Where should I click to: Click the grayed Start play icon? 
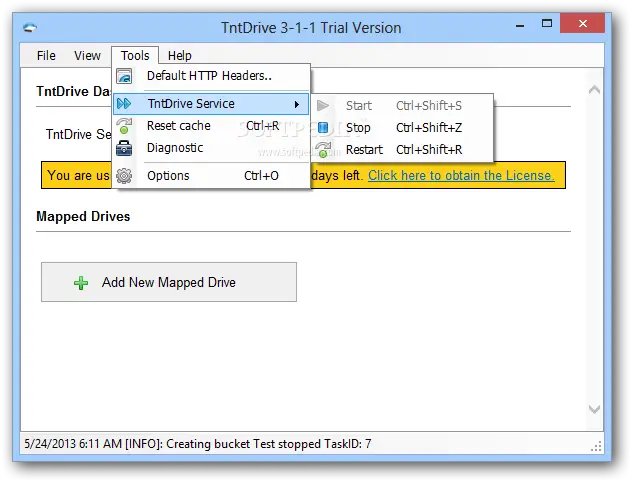[x=323, y=106]
